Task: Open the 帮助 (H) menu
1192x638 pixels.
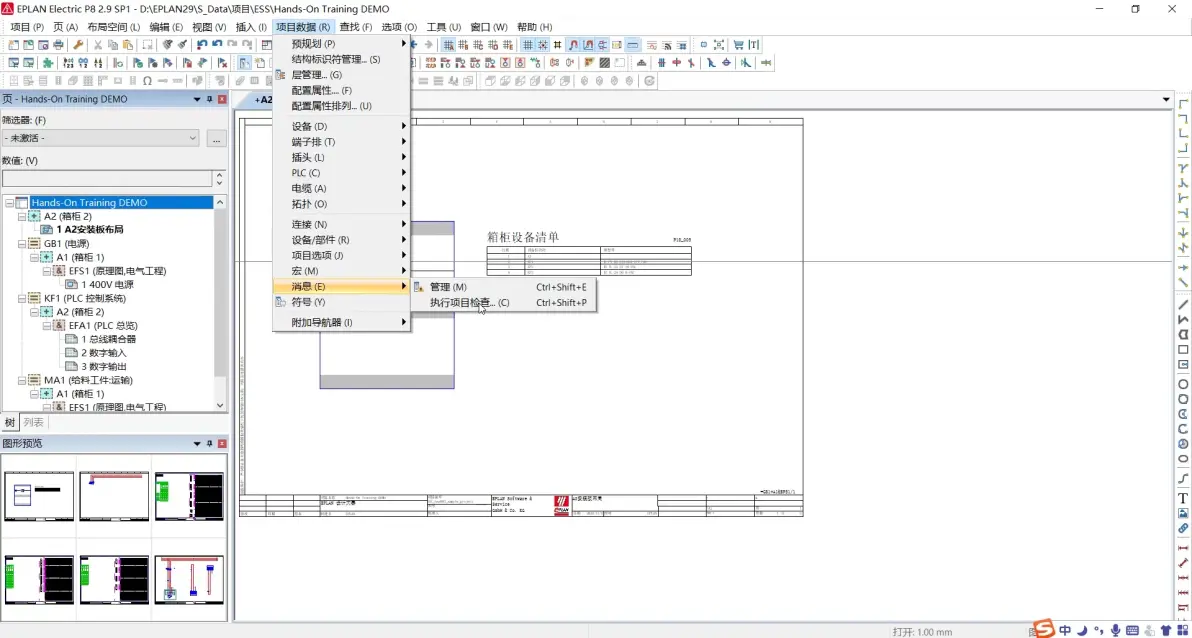Action: pyautogui.click(x=534, y=27)
